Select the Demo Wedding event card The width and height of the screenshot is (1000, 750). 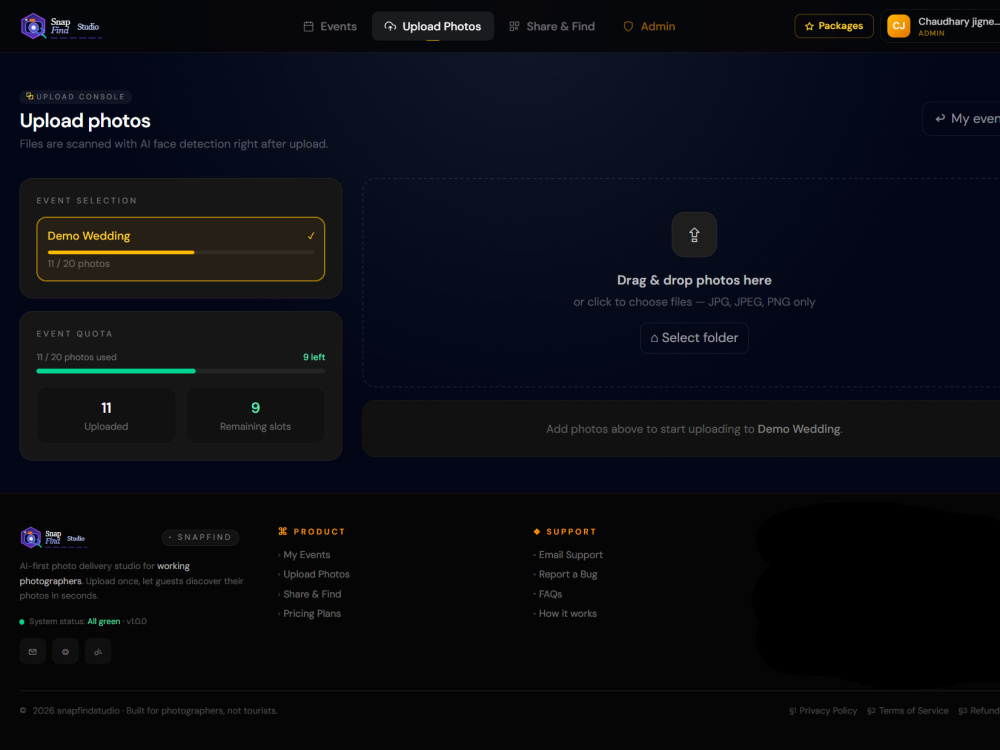(180, 249)
